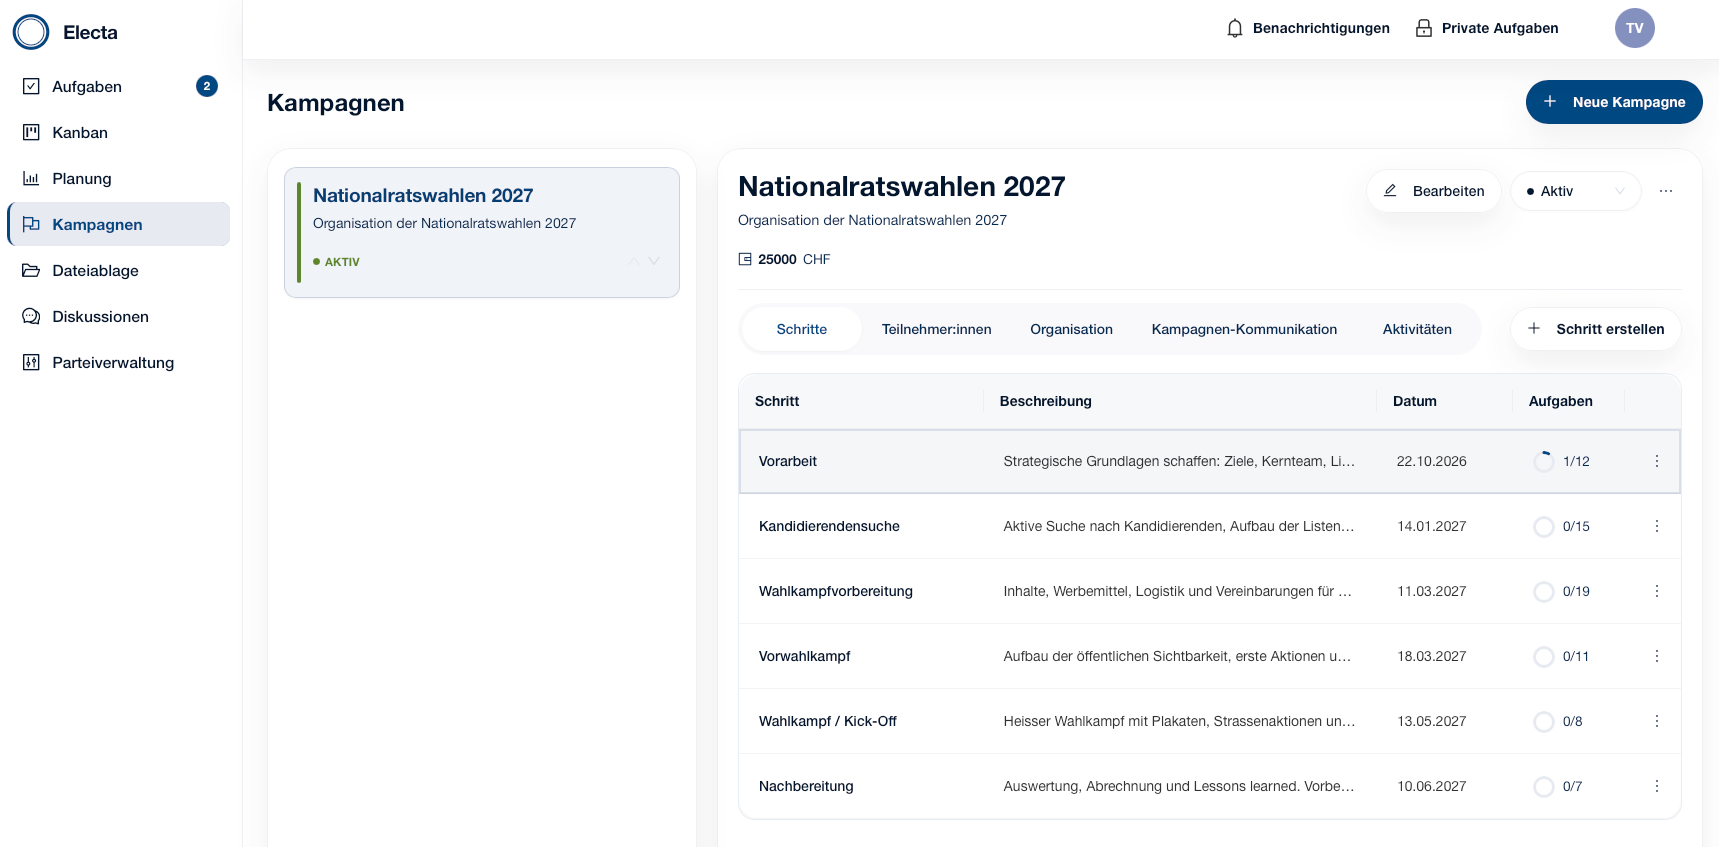The width and height of the screenshot is (1719, 847).
Task: Open the Kanban board icon
Action: click(31, 132)
